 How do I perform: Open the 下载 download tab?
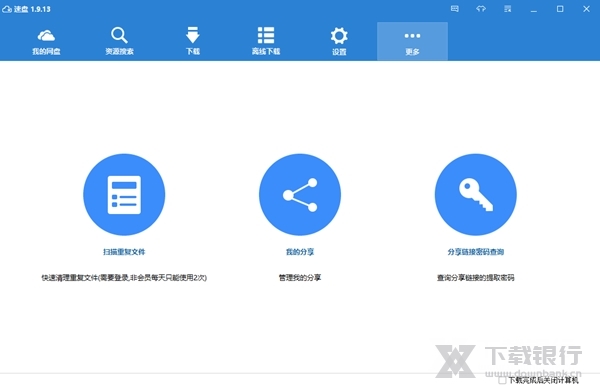coord(192,41)
